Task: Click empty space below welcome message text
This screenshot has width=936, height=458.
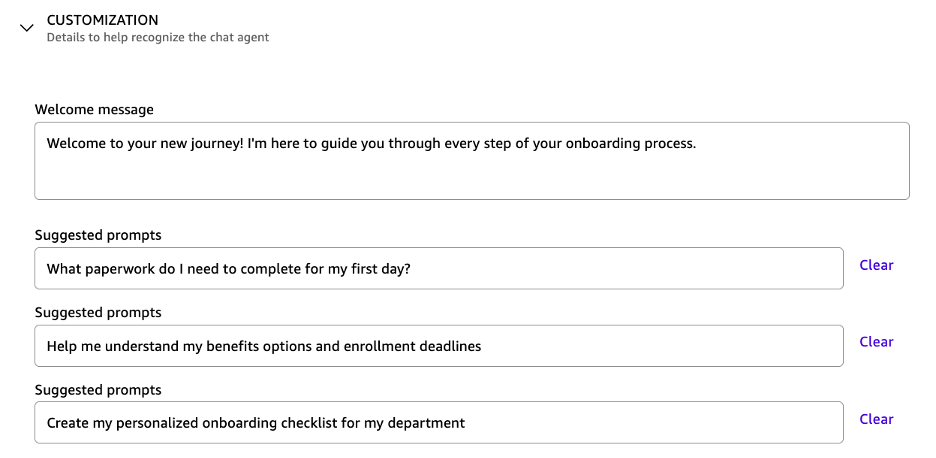Action: pos(471,180)
